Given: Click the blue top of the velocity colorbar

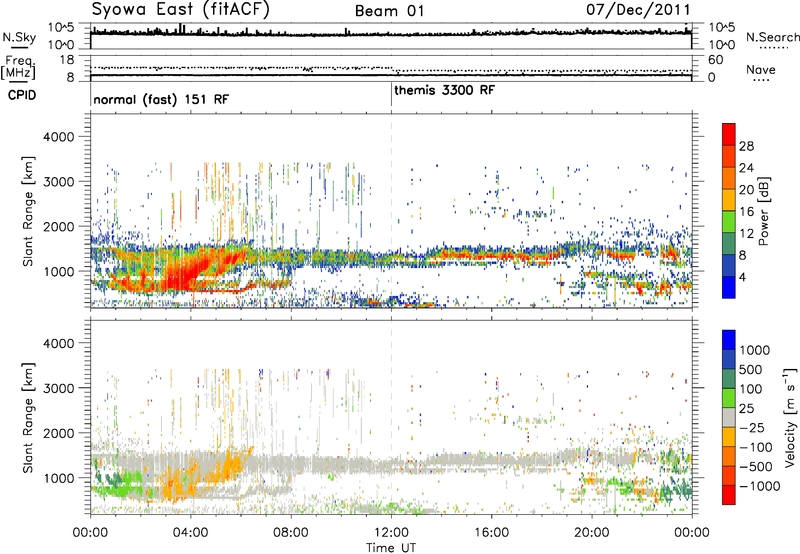Looking at the screenshot, I should (x=729, y=339).
